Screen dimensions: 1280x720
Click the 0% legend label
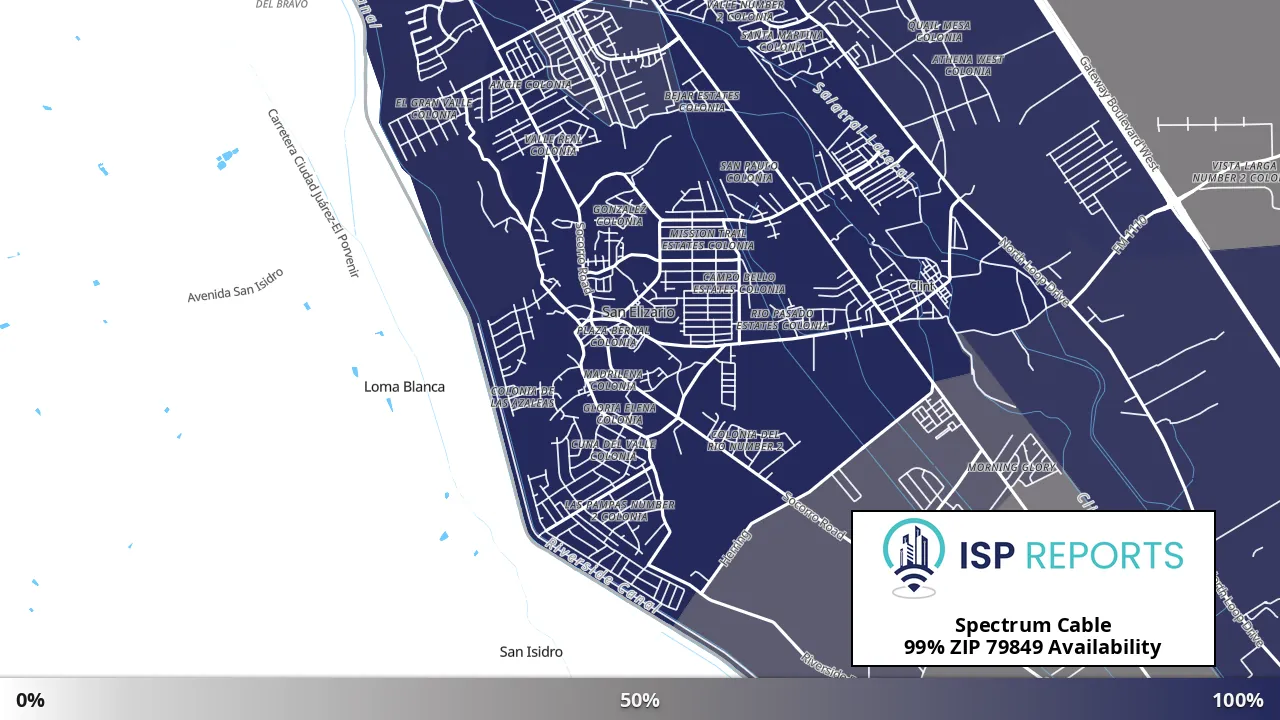coord(30,700)
